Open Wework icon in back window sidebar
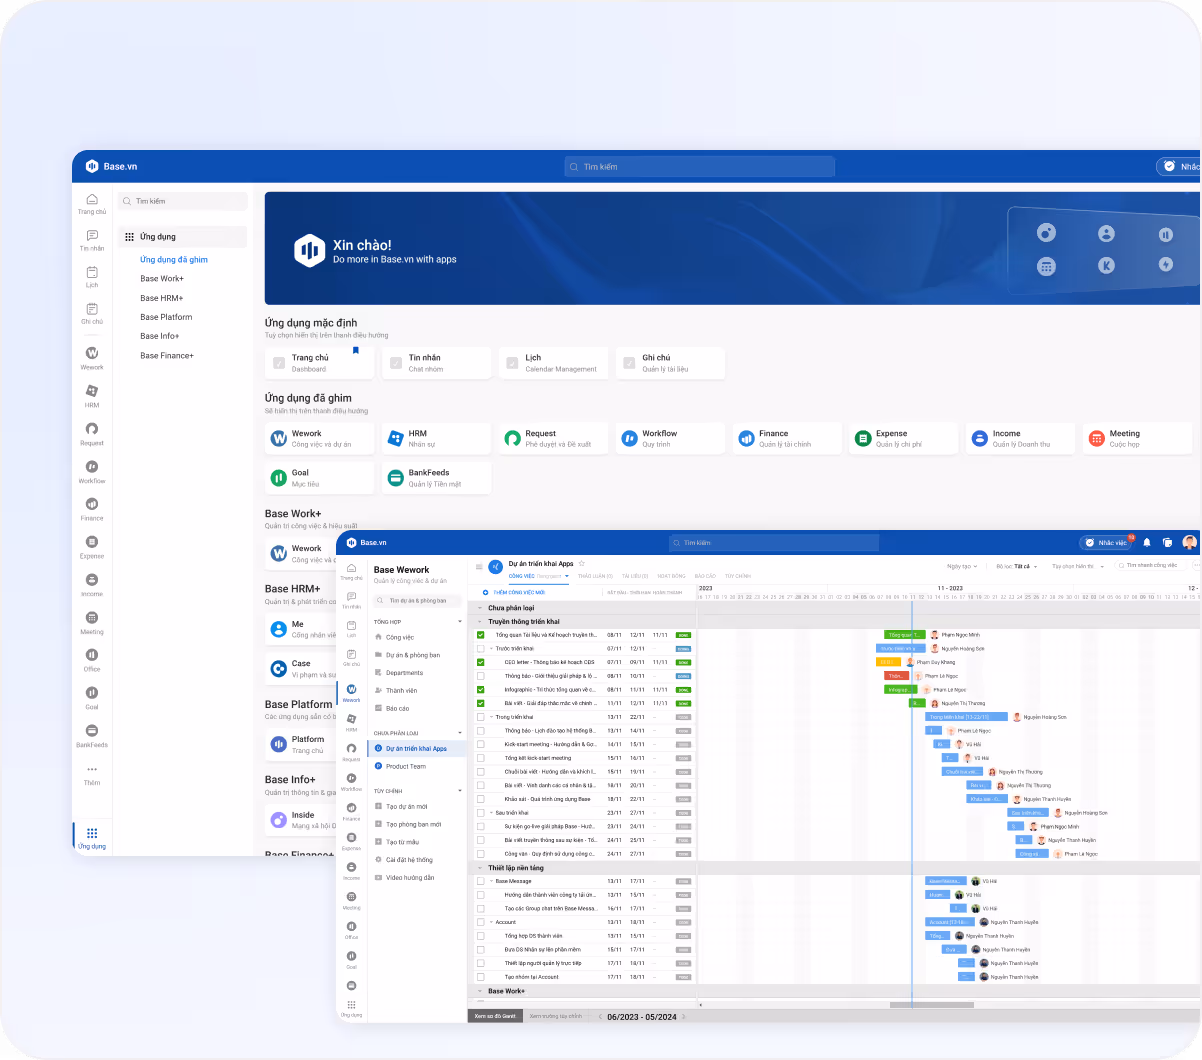Viewport: 1202px width, 1060px height. [92, 353]
